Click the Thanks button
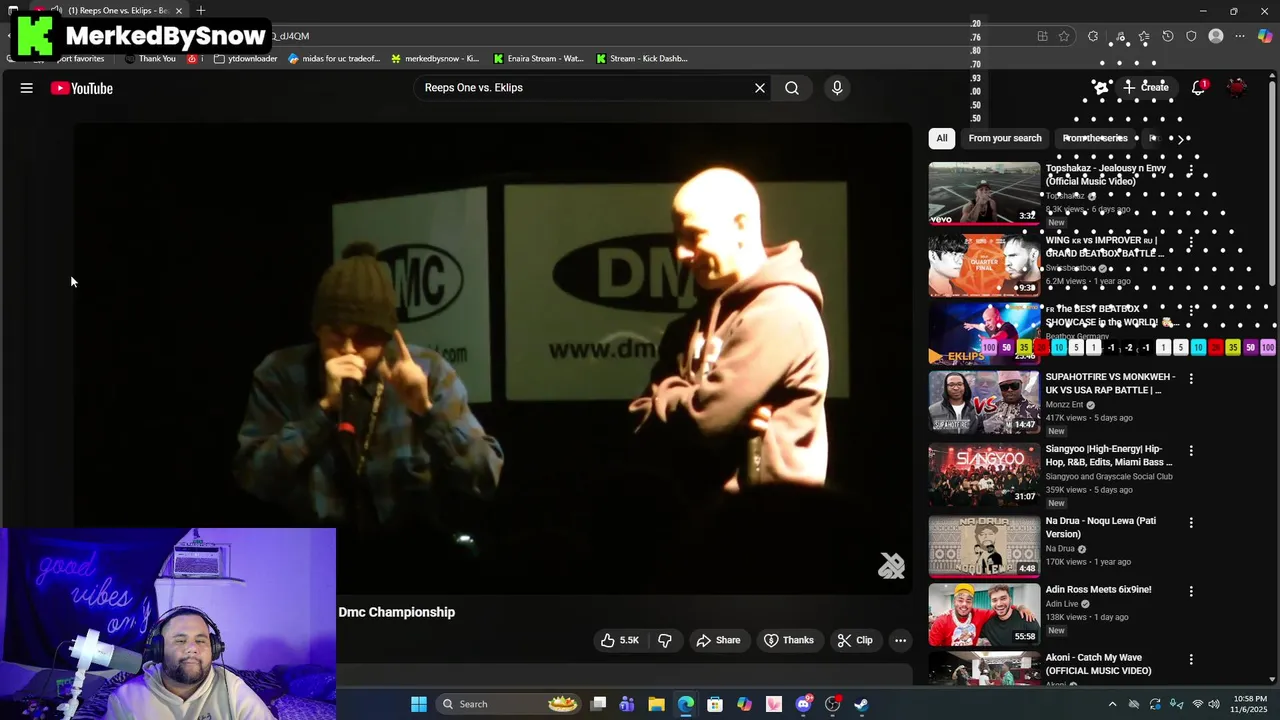 (789, 640)
